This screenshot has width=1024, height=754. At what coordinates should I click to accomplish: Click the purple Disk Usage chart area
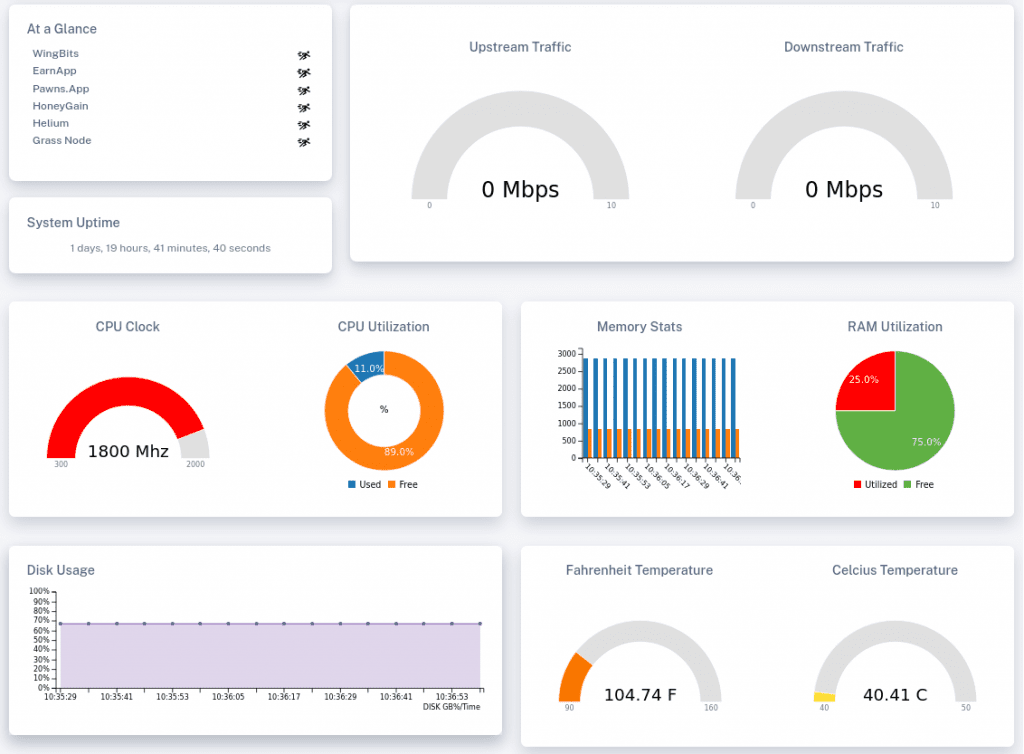coord(270,655)
